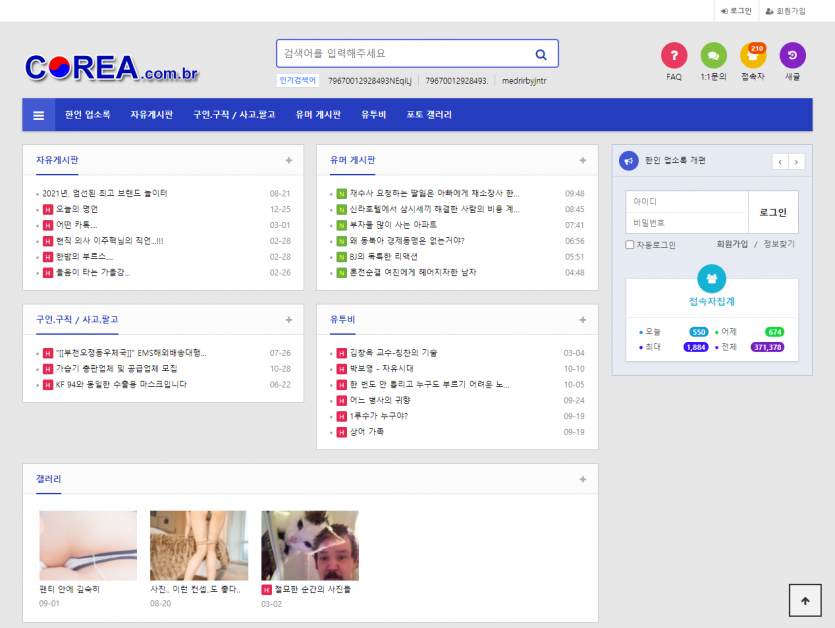Click the left chevron in 한인 업소록 banner
The height and width of the screenshot is (628, 835).
click(x=779, y=162)
